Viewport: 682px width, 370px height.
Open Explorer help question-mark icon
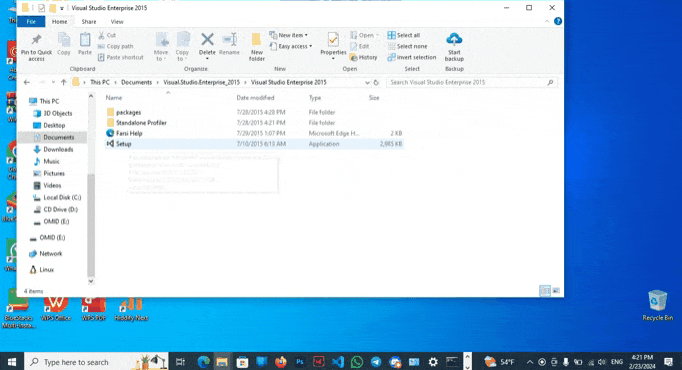[558, 21]
